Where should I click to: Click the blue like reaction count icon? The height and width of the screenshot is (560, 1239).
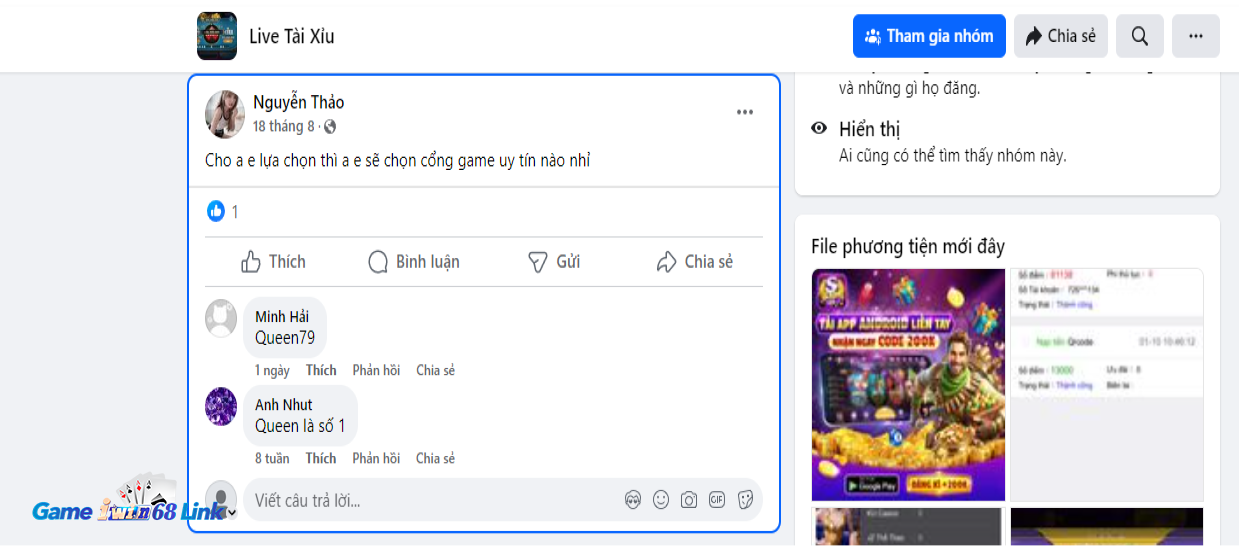tap(216, 211)
